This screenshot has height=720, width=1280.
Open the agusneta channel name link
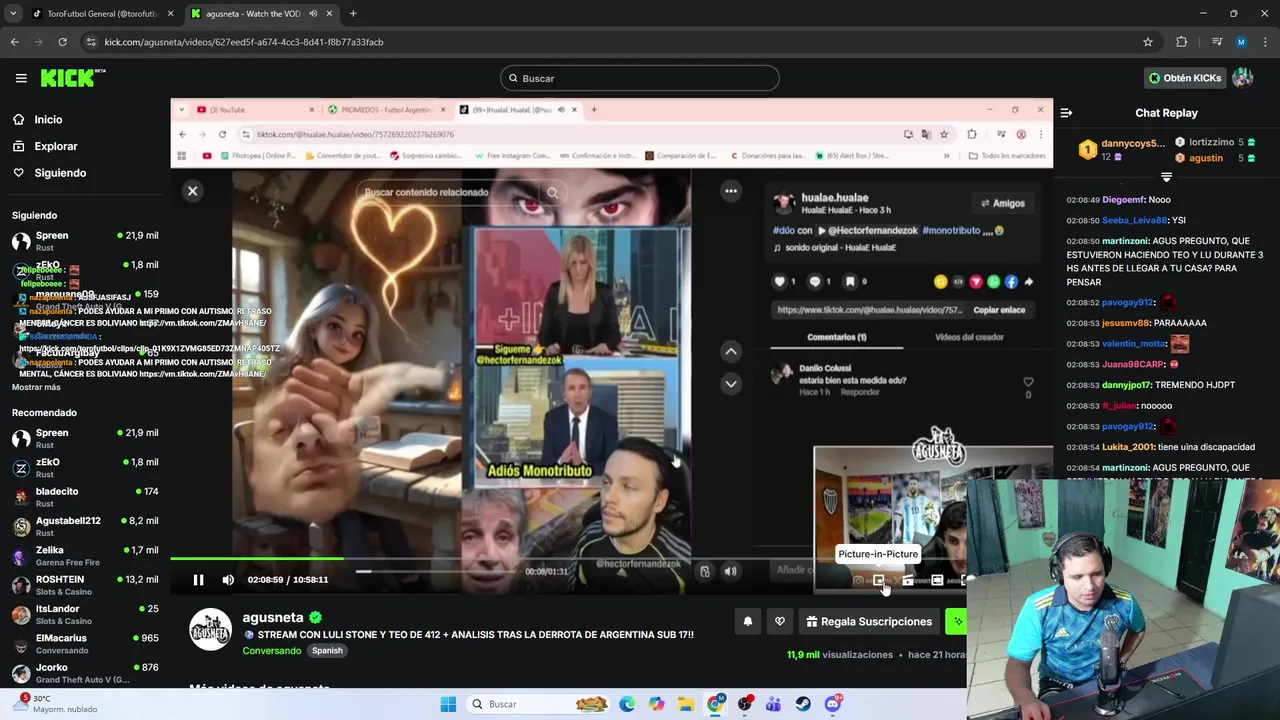pyautogui.click(x=273, y=617)
